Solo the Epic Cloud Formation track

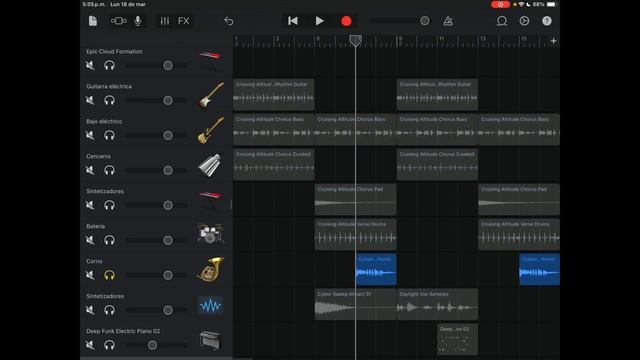tap(109, 65)
